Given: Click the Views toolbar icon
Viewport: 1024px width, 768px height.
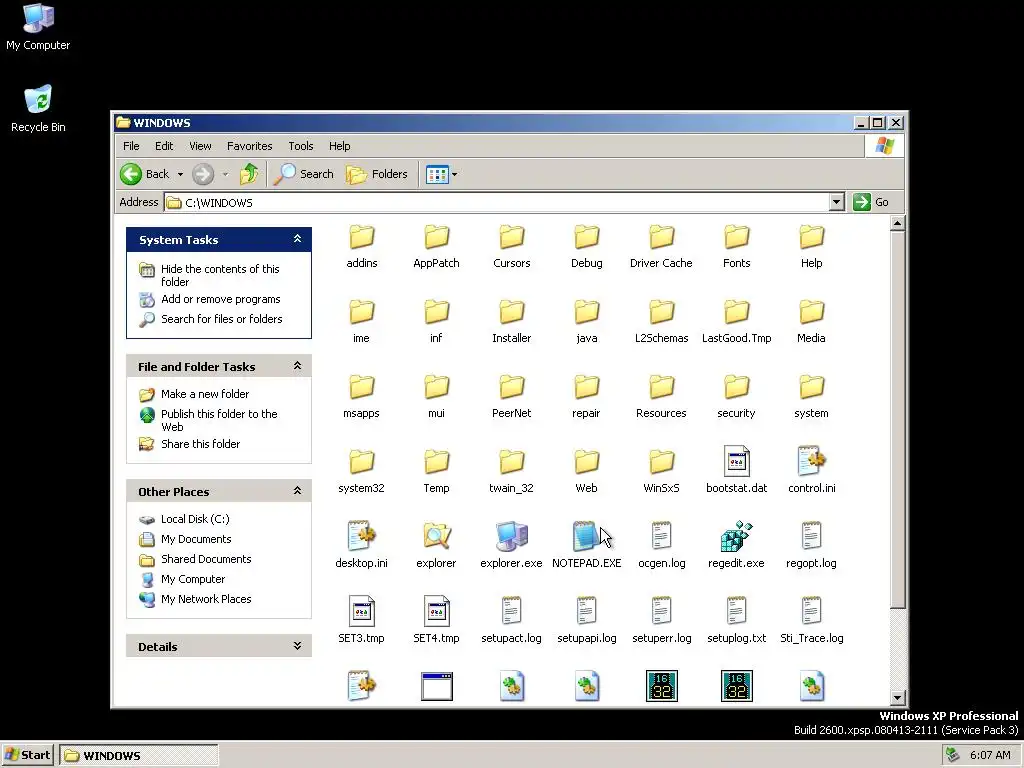Looking at the screenshot, I should 437,174.
